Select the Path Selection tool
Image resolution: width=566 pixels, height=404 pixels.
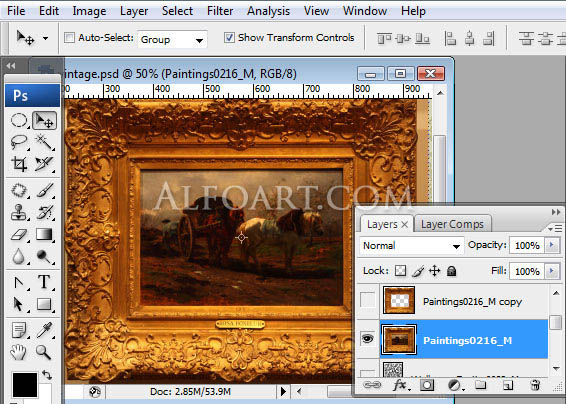pyautogui.click(x=19, y=304)
